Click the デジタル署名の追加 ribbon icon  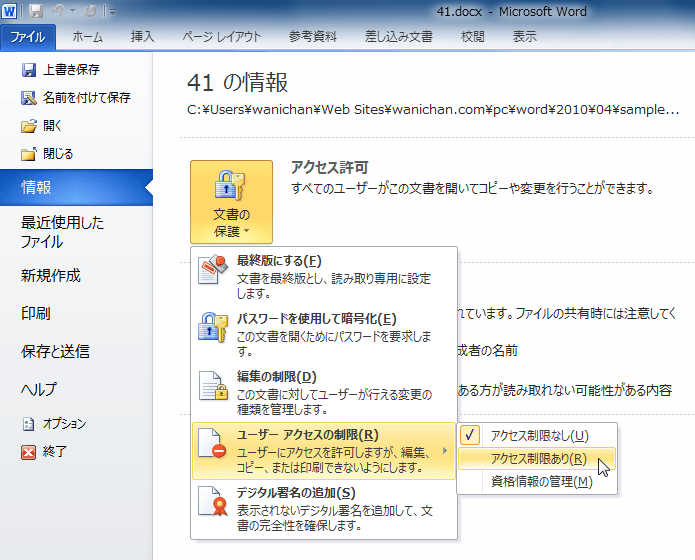[213, 501]
